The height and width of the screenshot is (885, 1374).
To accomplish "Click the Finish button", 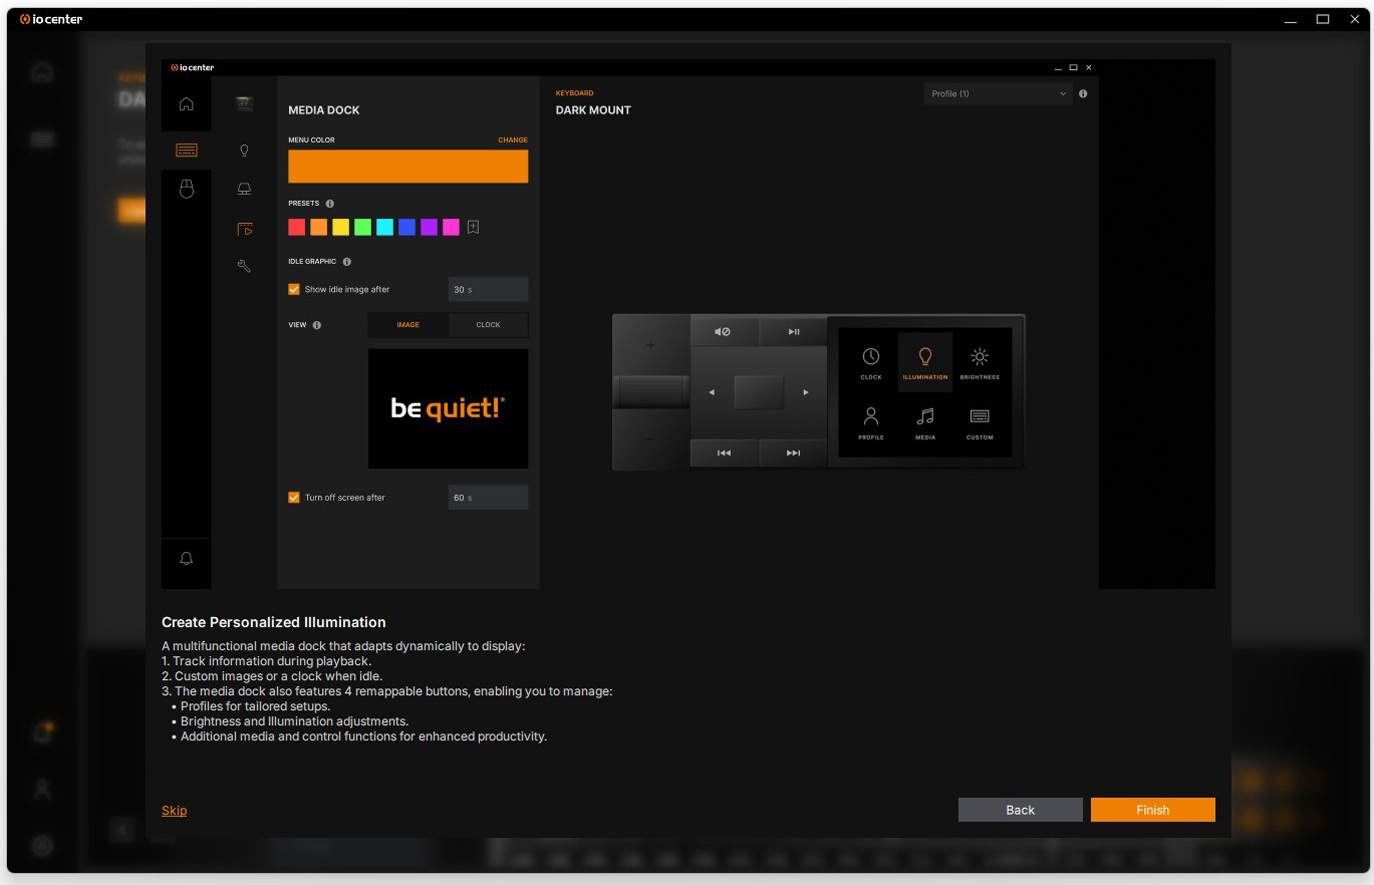I will click(x=1152, y=810).
